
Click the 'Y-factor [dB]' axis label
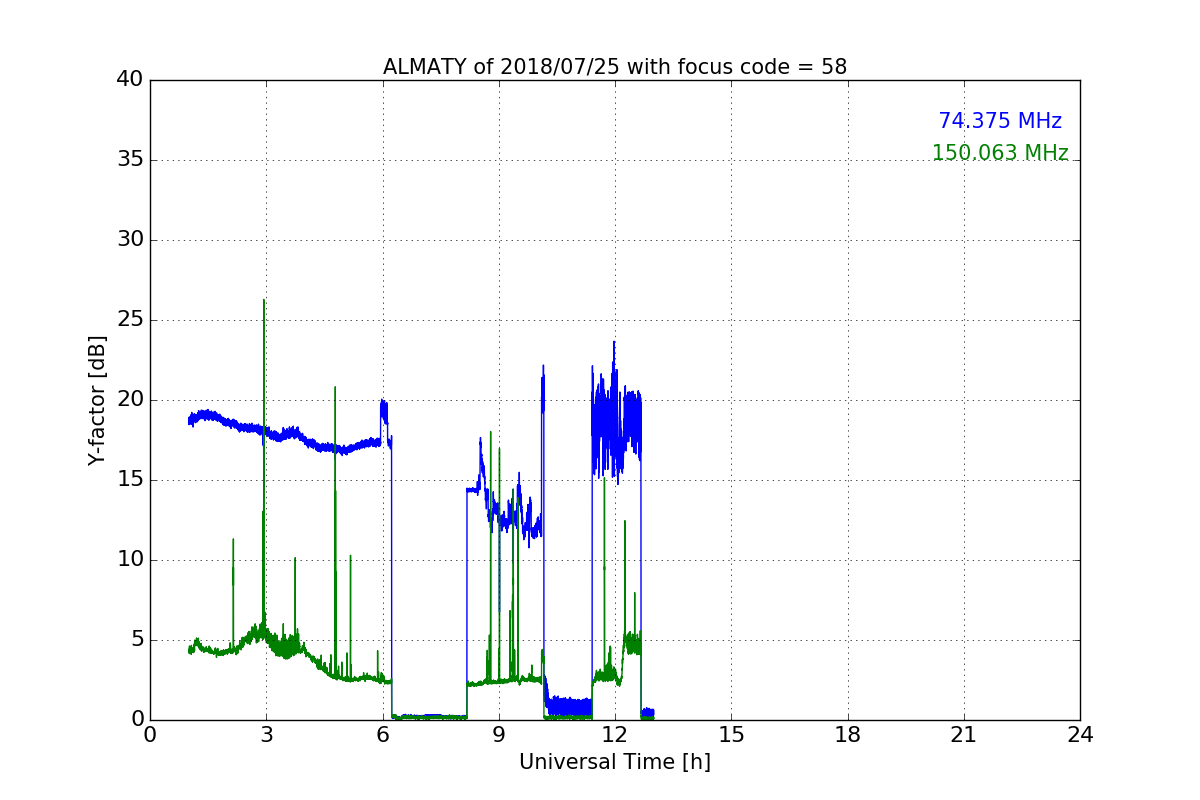pos(97,400)
